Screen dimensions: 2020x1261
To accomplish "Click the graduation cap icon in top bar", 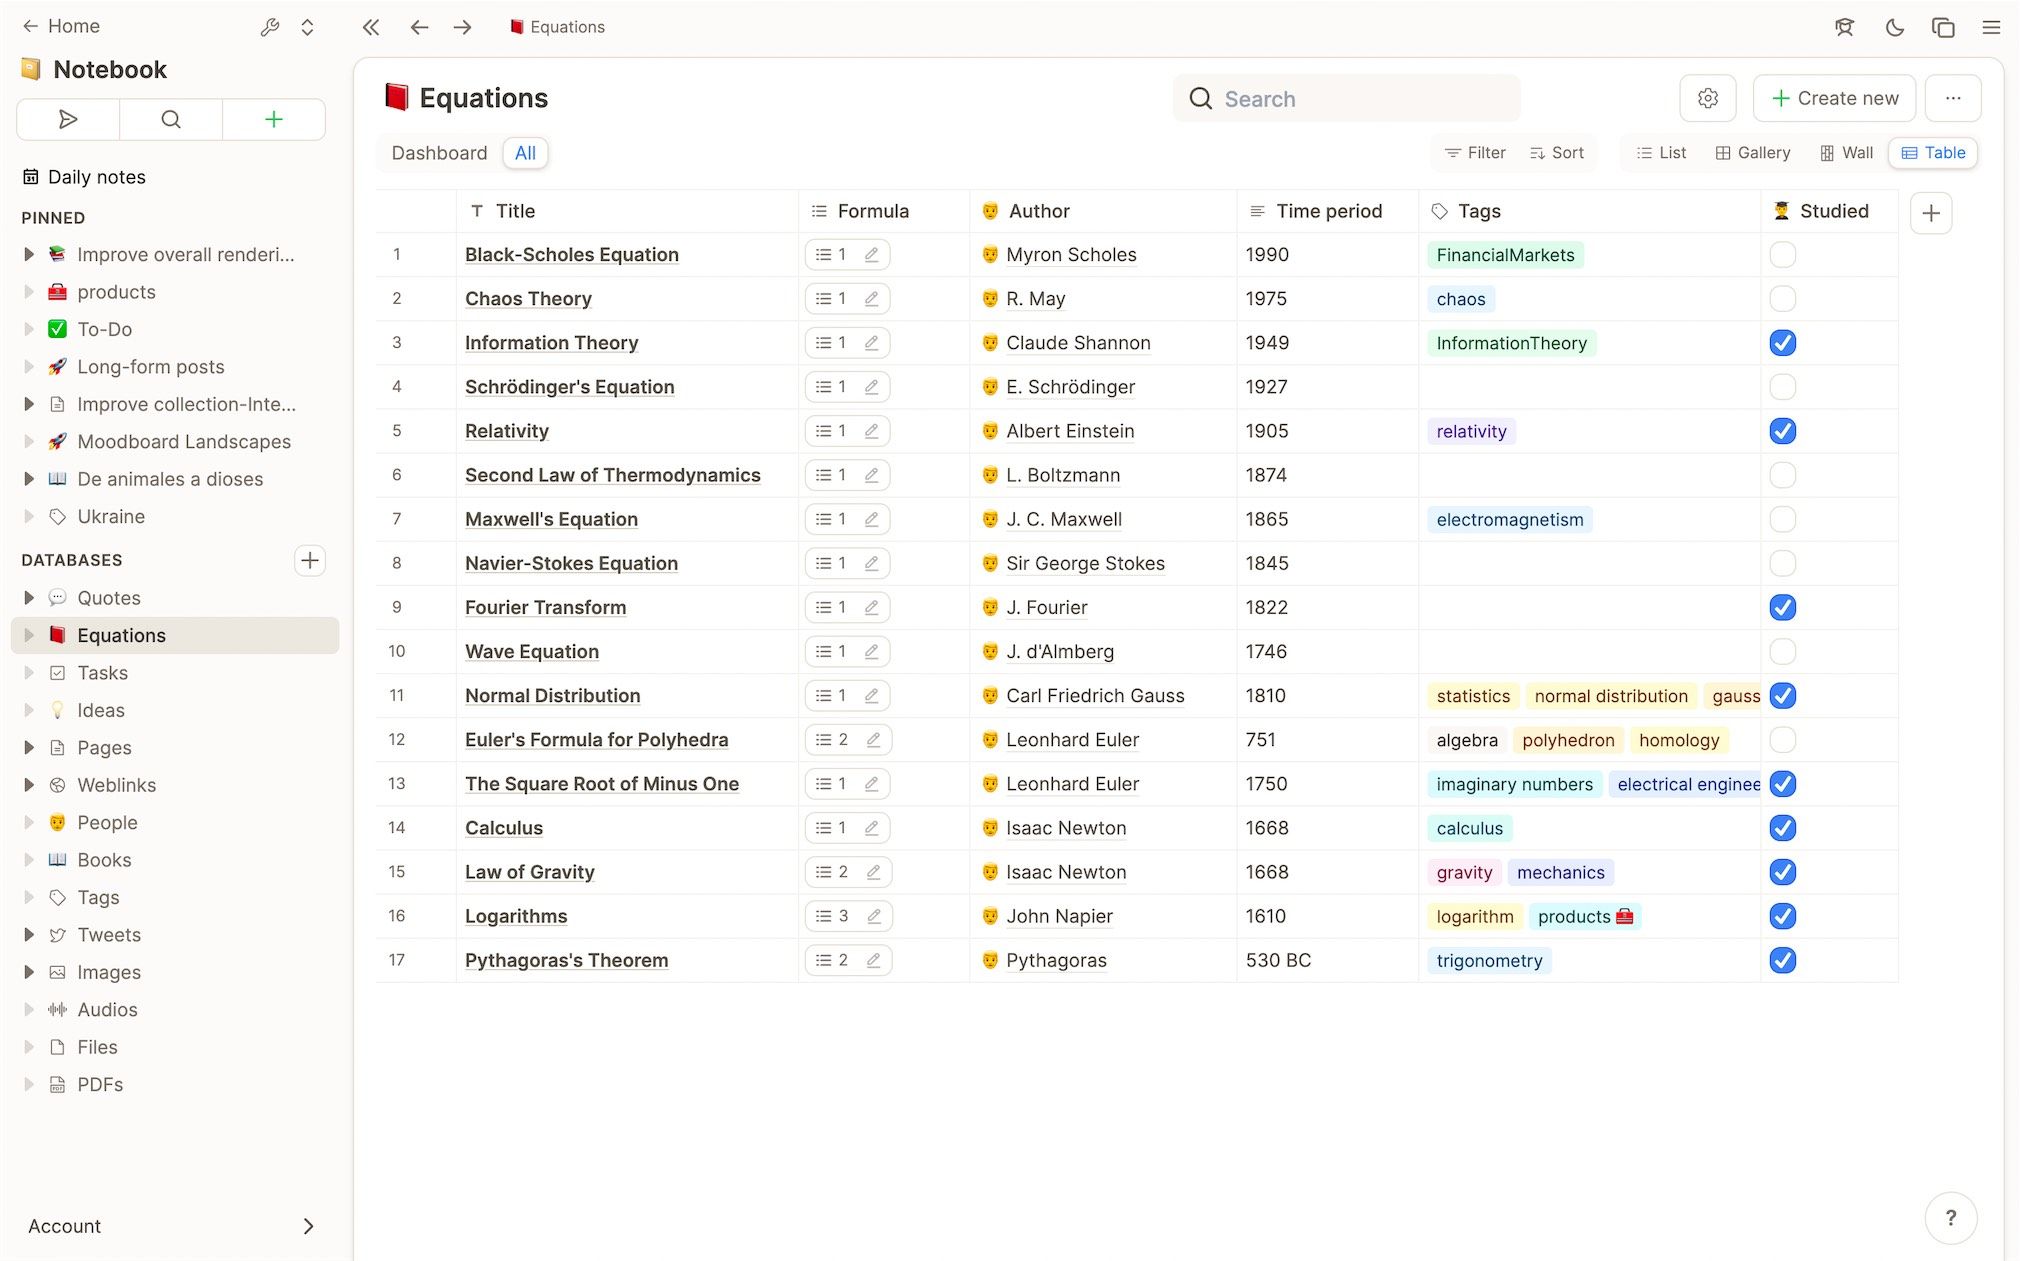I will 1844,27.
